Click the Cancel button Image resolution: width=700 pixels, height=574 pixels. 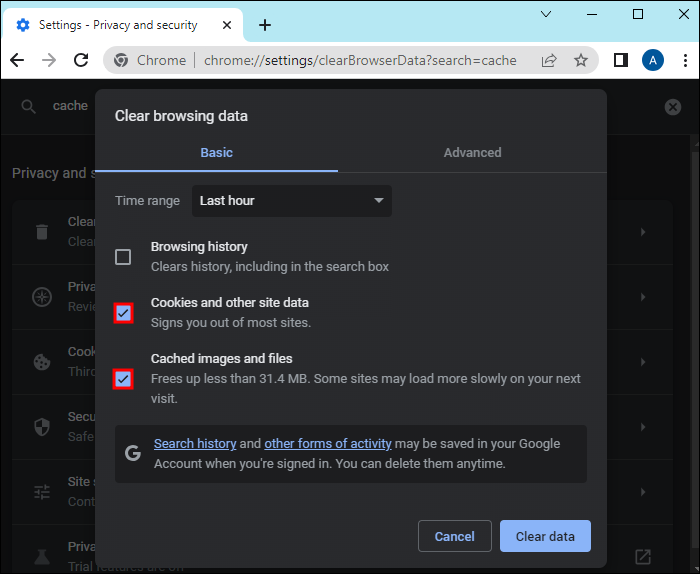pos(454,537)
